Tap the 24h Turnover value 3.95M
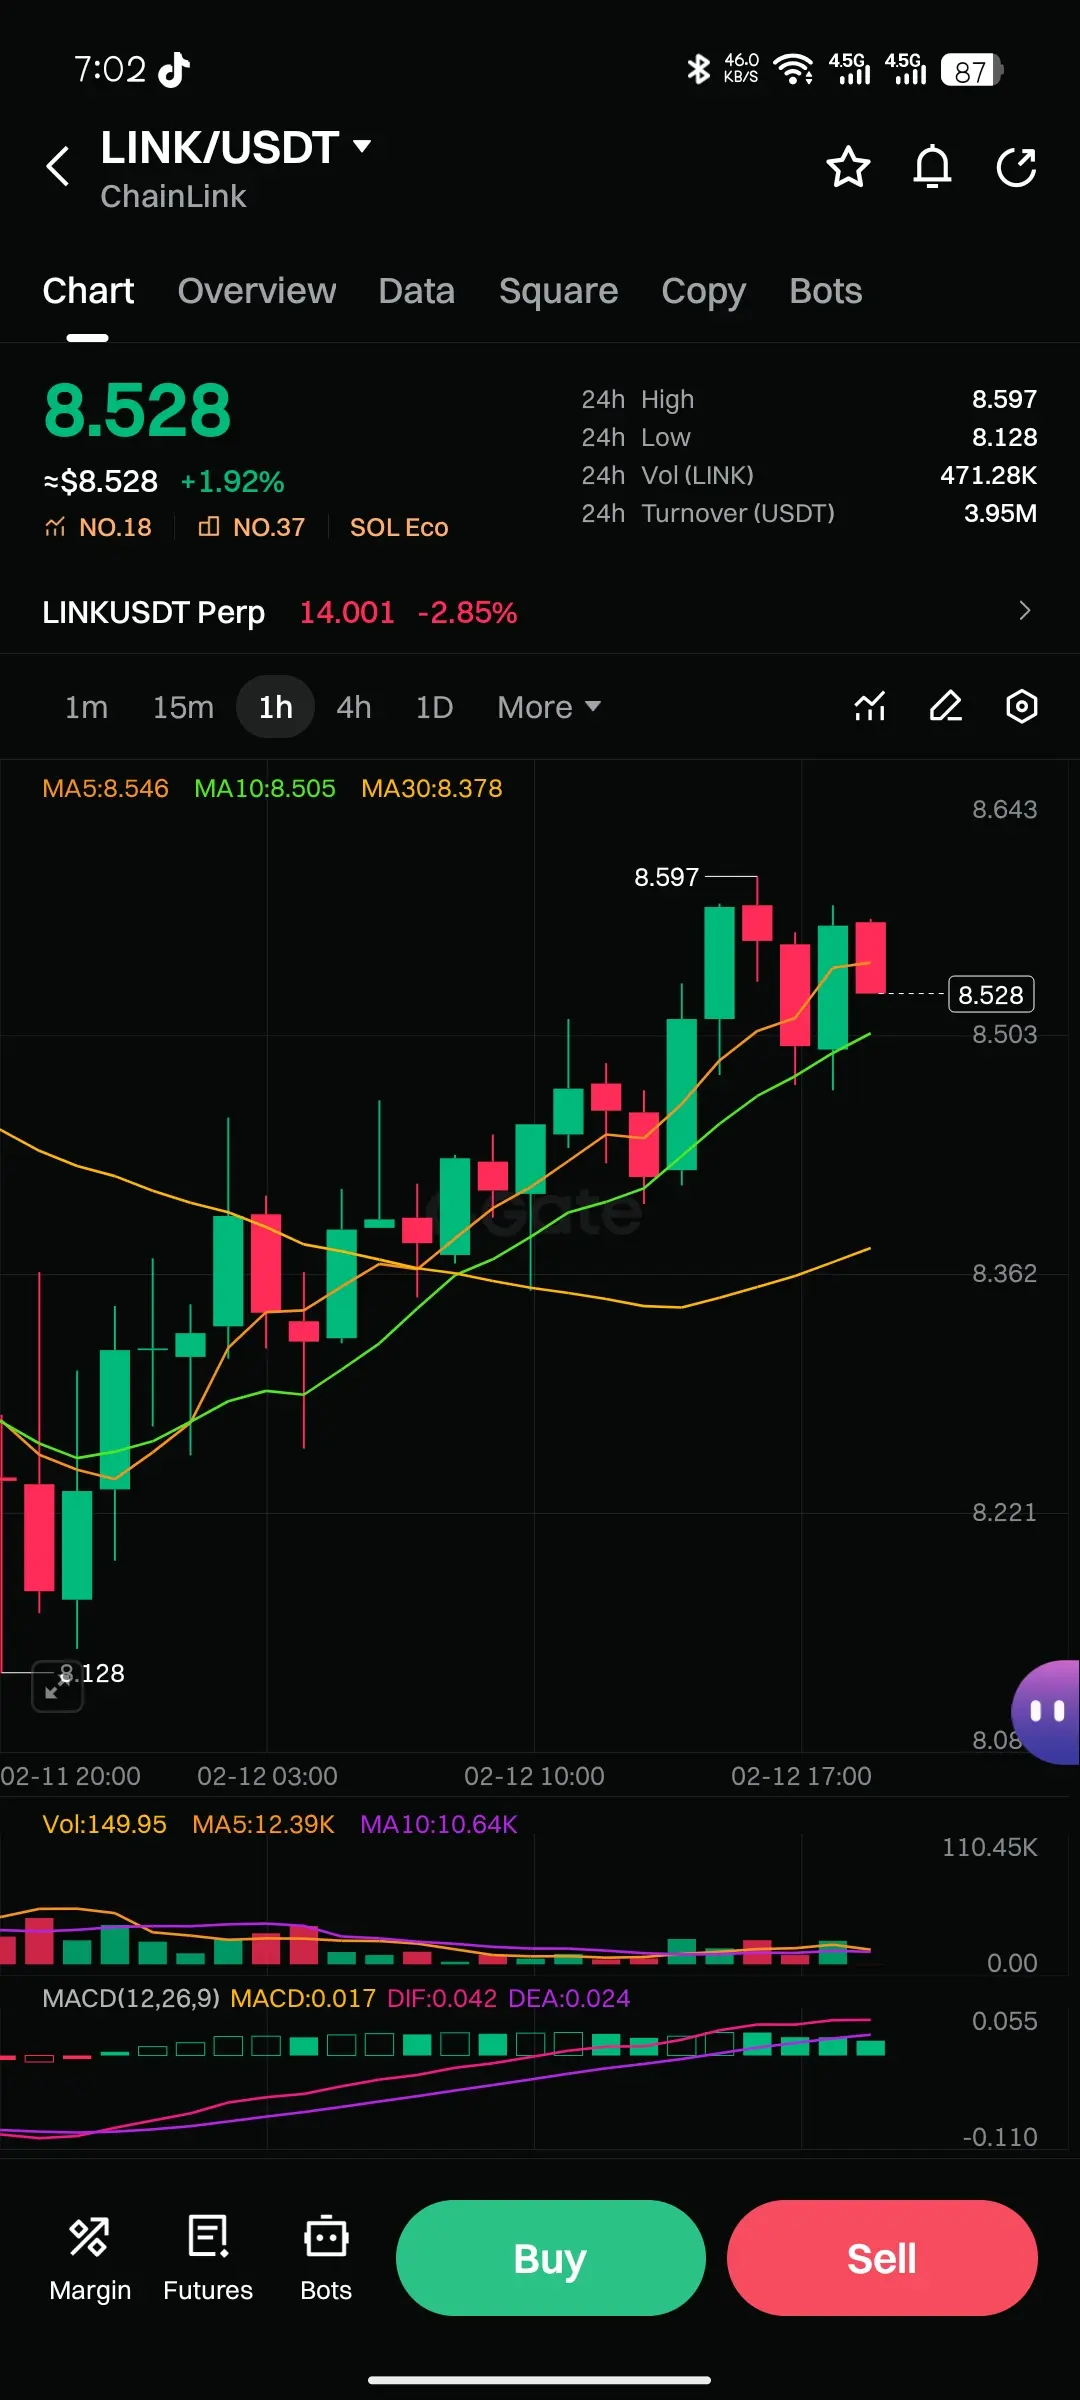The width and height of the screenshot is (1080, 2400). 1000,513
